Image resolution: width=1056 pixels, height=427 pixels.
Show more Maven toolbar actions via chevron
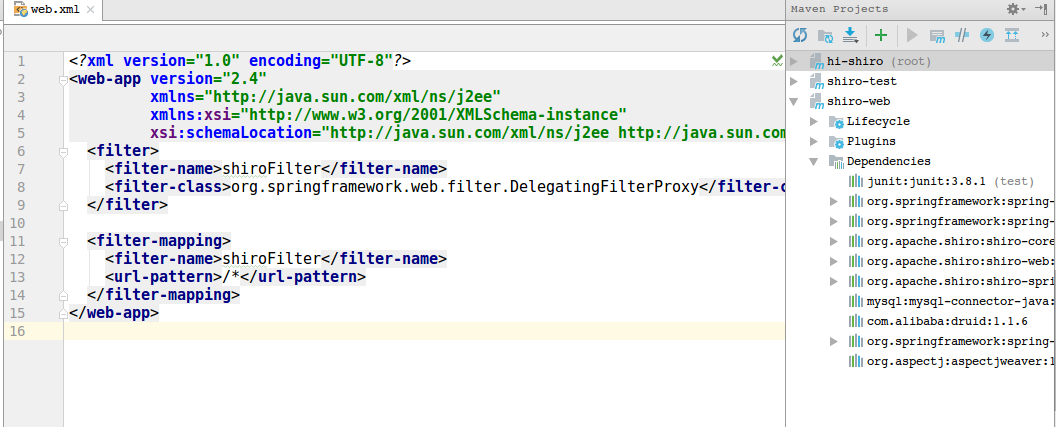(1044, 35)
